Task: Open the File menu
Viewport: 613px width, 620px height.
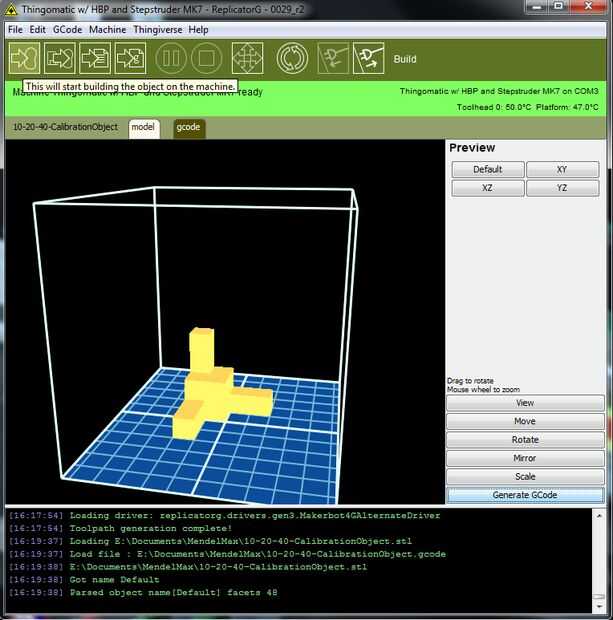Action: (15, 30)
